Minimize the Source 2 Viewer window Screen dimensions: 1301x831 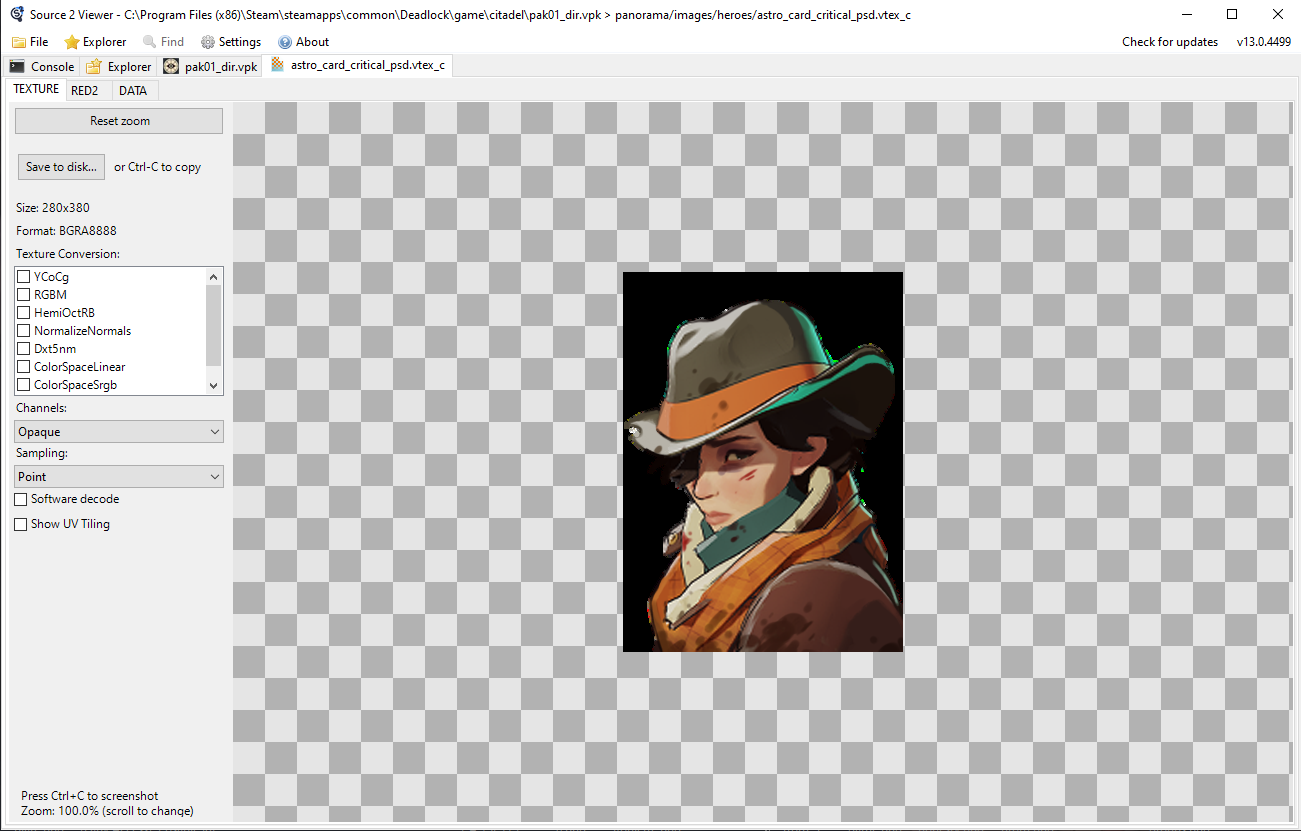(1186, 14)
